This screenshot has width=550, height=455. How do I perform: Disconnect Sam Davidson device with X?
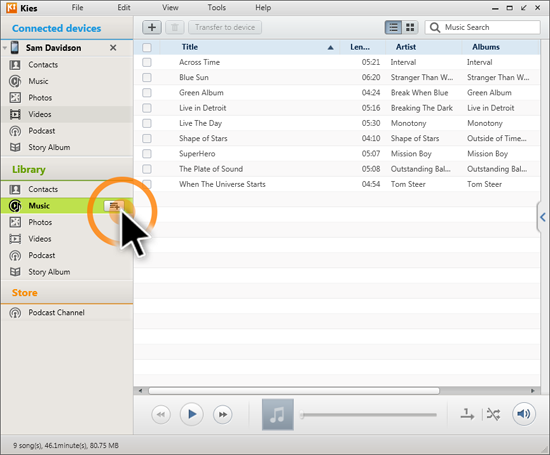[113, 48]
